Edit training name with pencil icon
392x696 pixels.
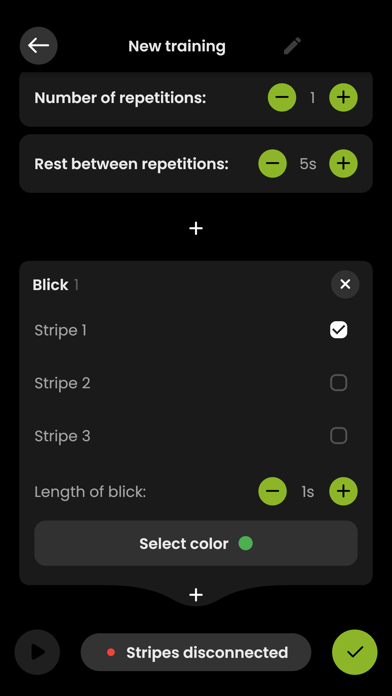pyautogui.click(x=293, y=46)
